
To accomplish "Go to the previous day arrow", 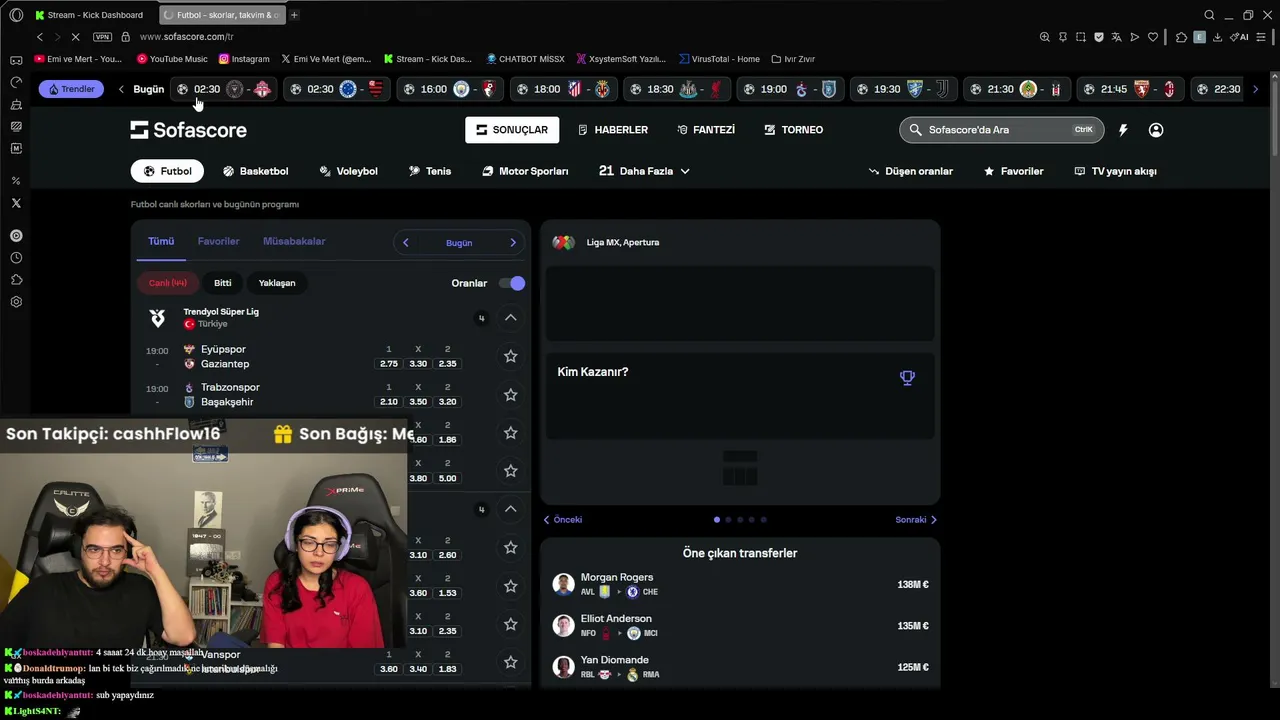I will coord(405,243).
